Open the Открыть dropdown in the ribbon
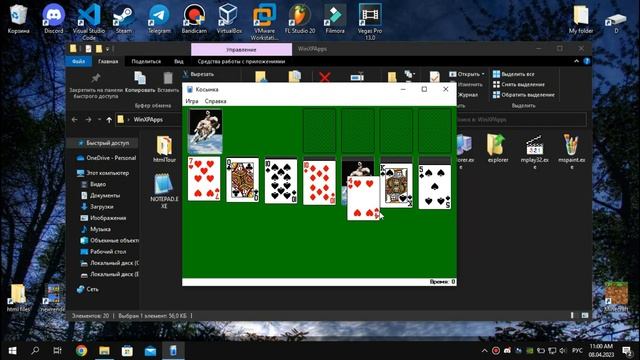 467,74
